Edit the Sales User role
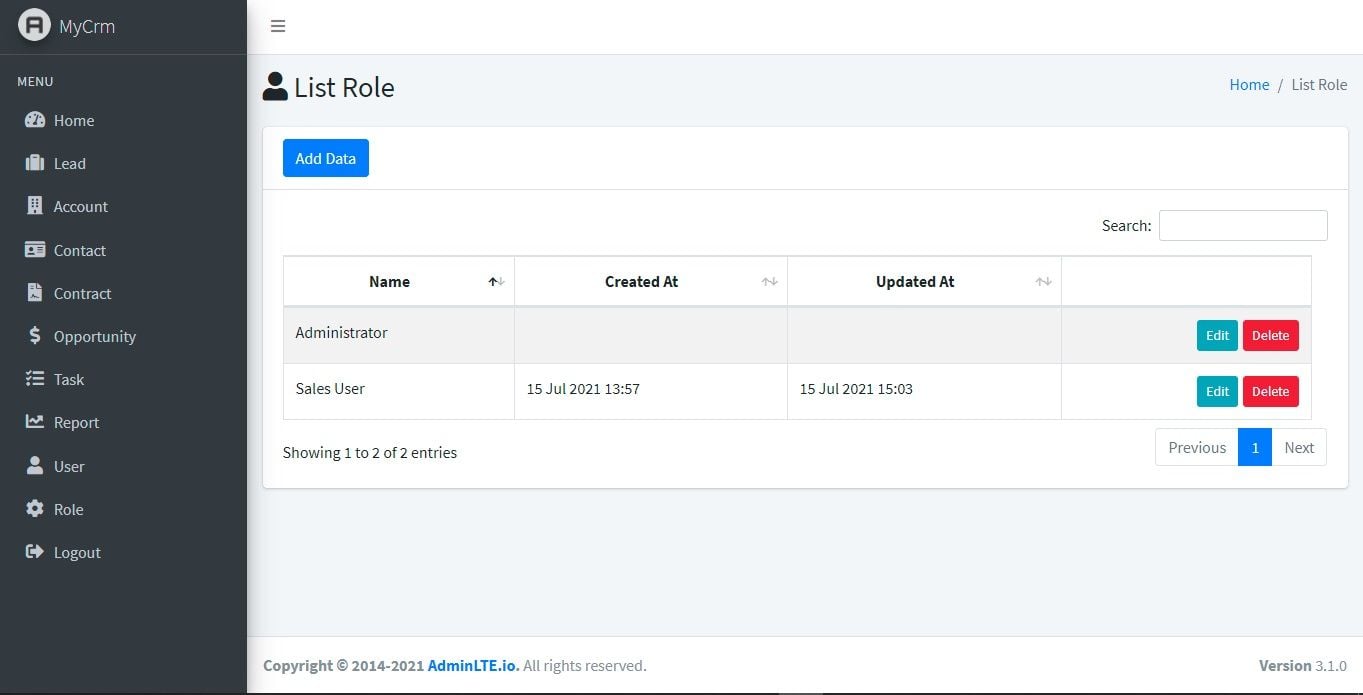This screenshot has width=1363, height=695. 1217,391
